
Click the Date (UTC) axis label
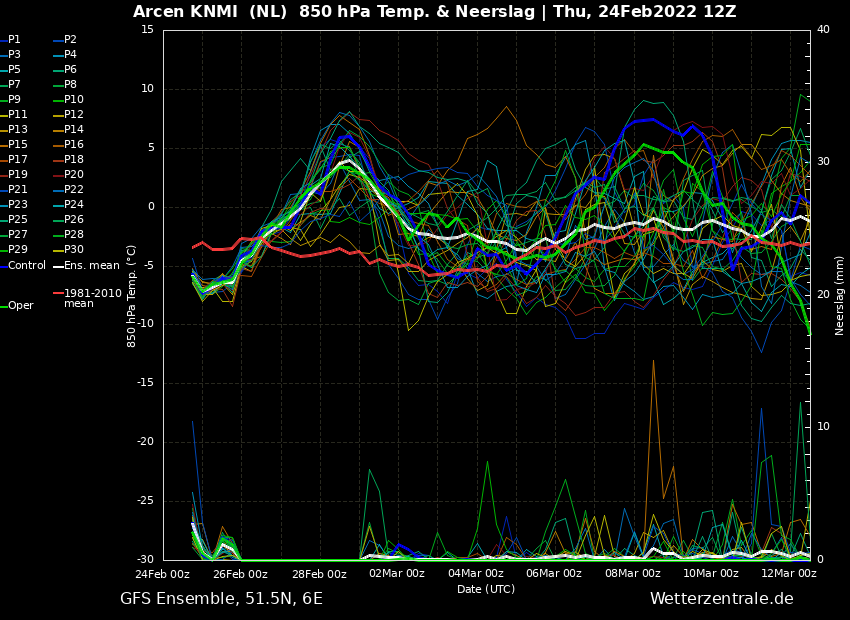point(486,589)
